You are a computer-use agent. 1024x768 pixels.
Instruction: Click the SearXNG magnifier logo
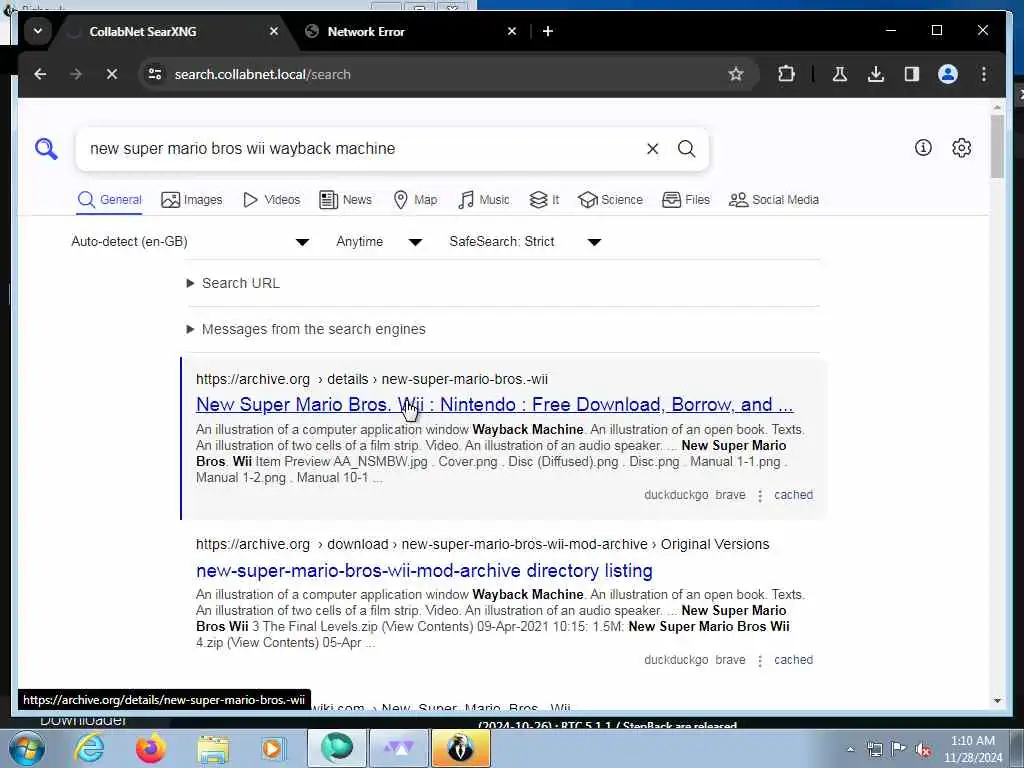(46, 148)
